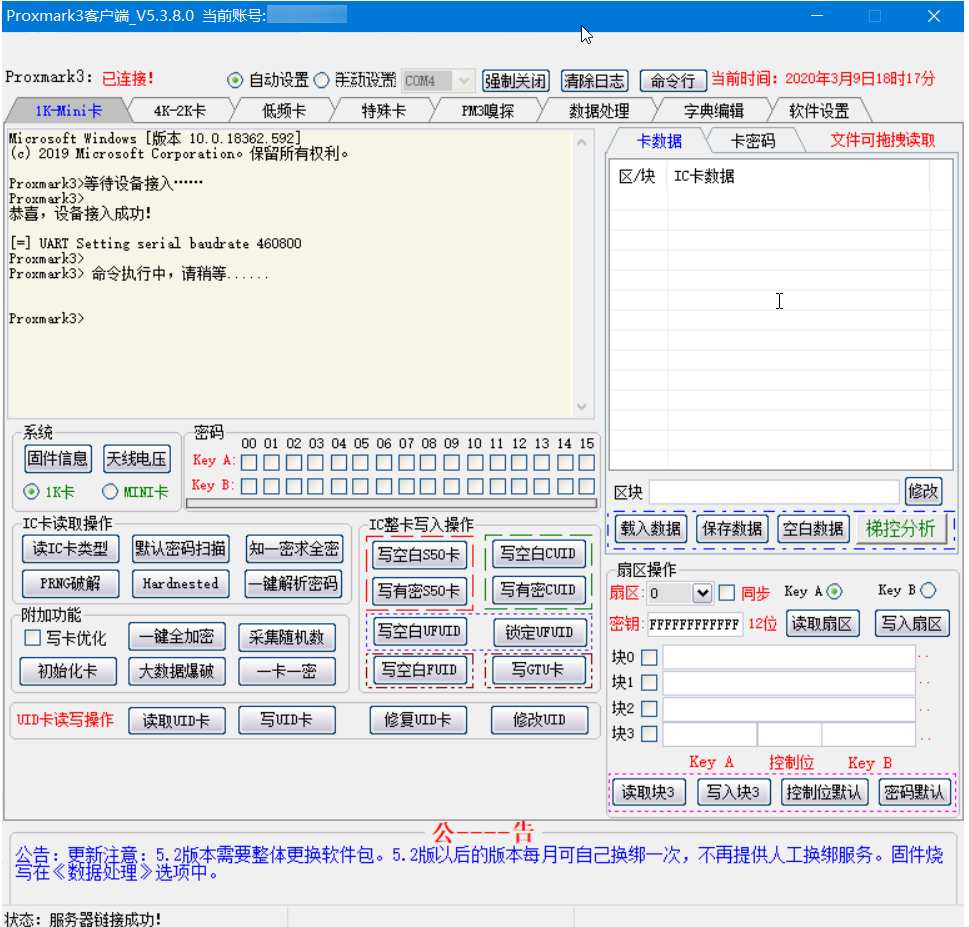Start the PRNG破解 attack
This screenshot has width=969, height=927.
[x=70, y=584]
